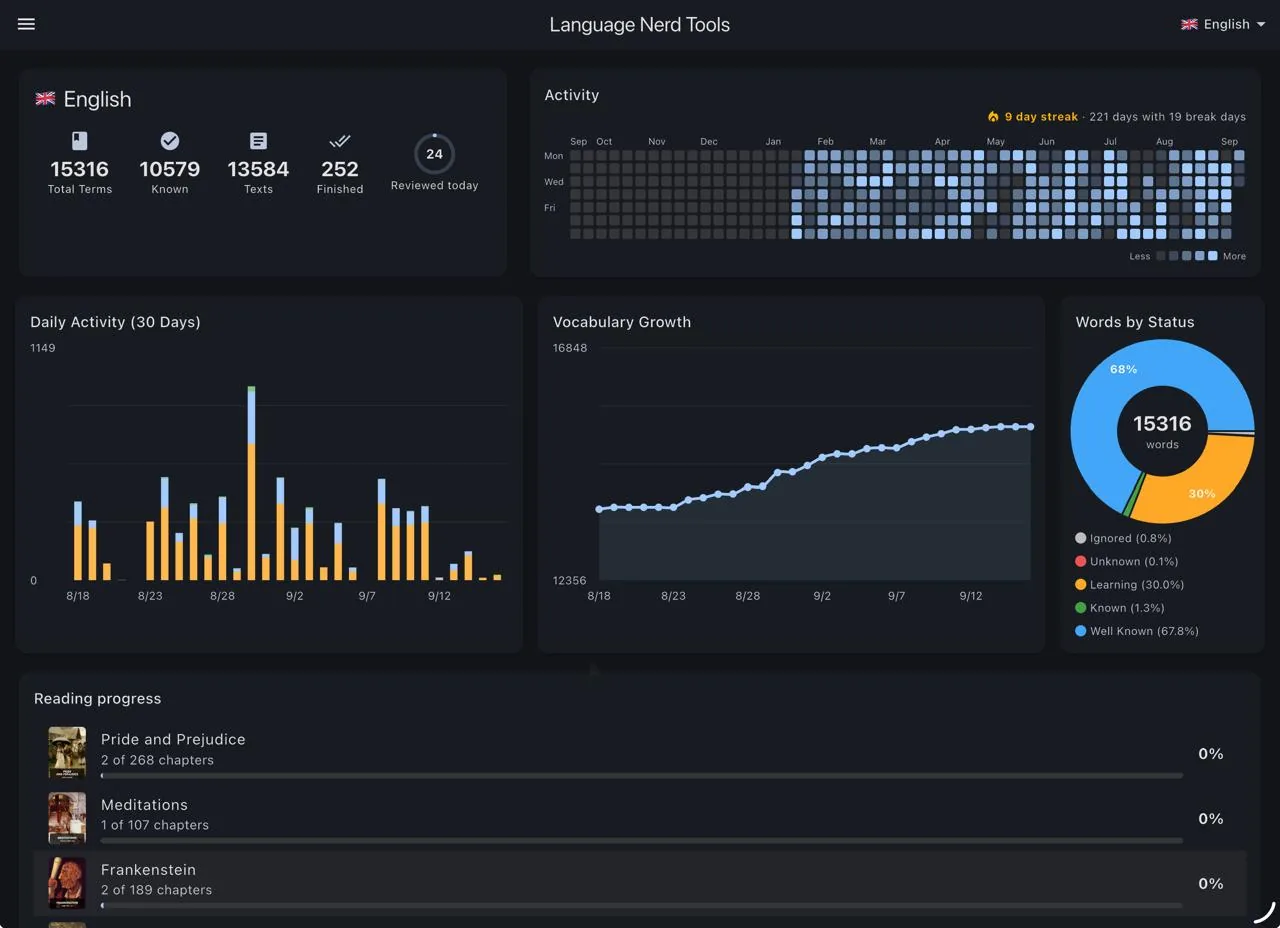The width and height of the screenshot is (1280, 928).
Task: Open the hamburger navigation menu
Action: [x=26, y=24]
